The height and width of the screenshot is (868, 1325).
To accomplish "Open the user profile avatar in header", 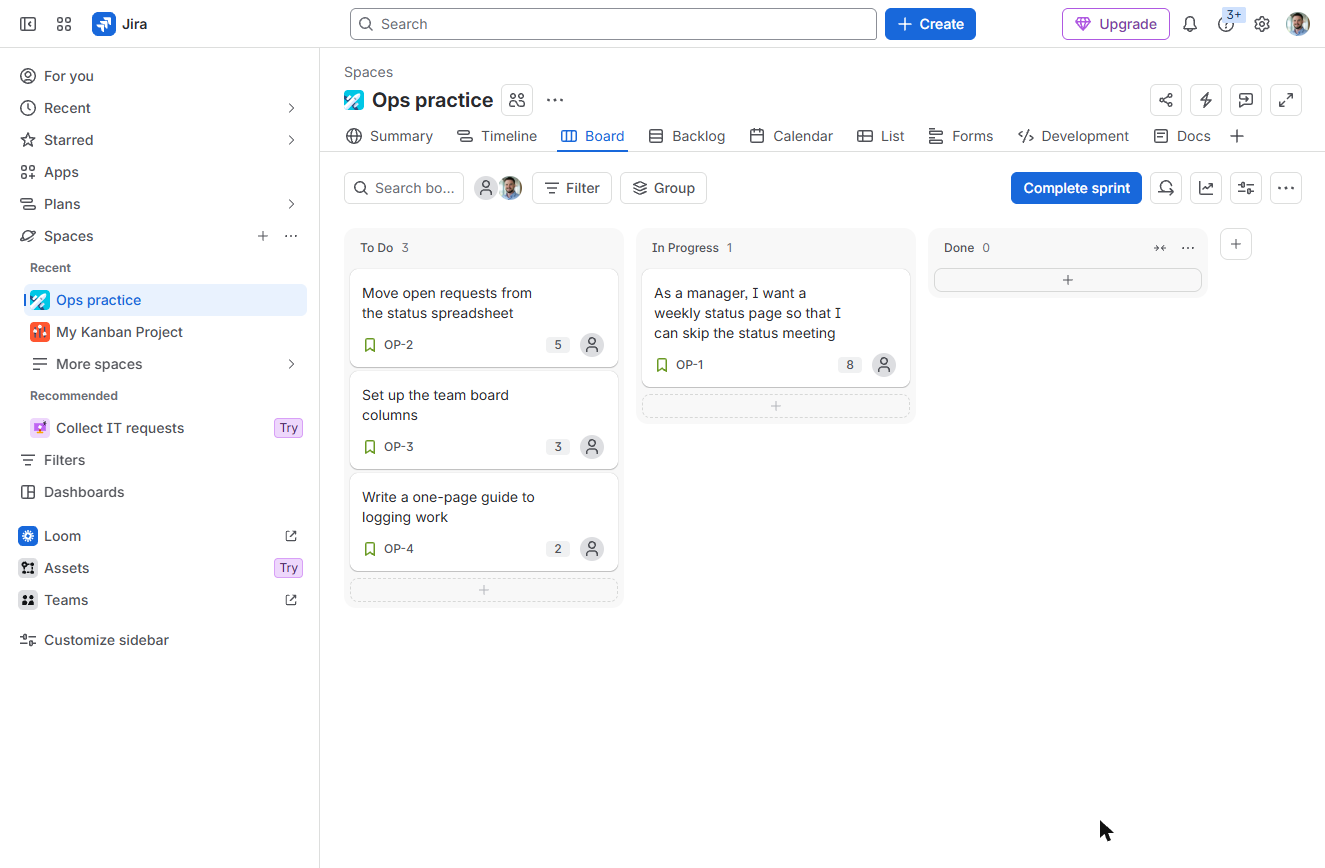I will tap(1298, 24).
